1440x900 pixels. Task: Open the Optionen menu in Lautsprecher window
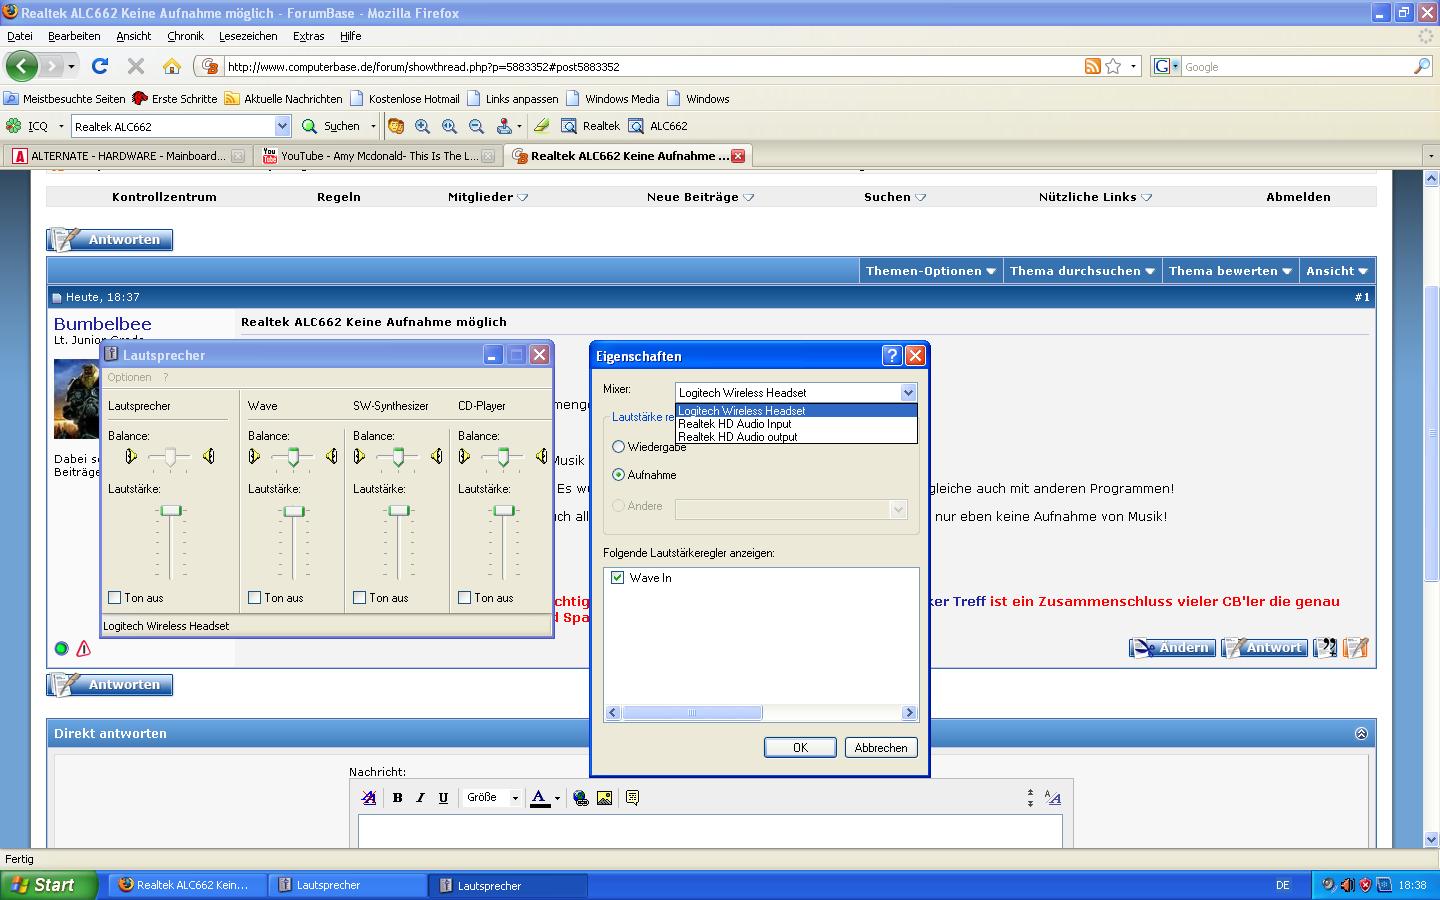[129, 377]
